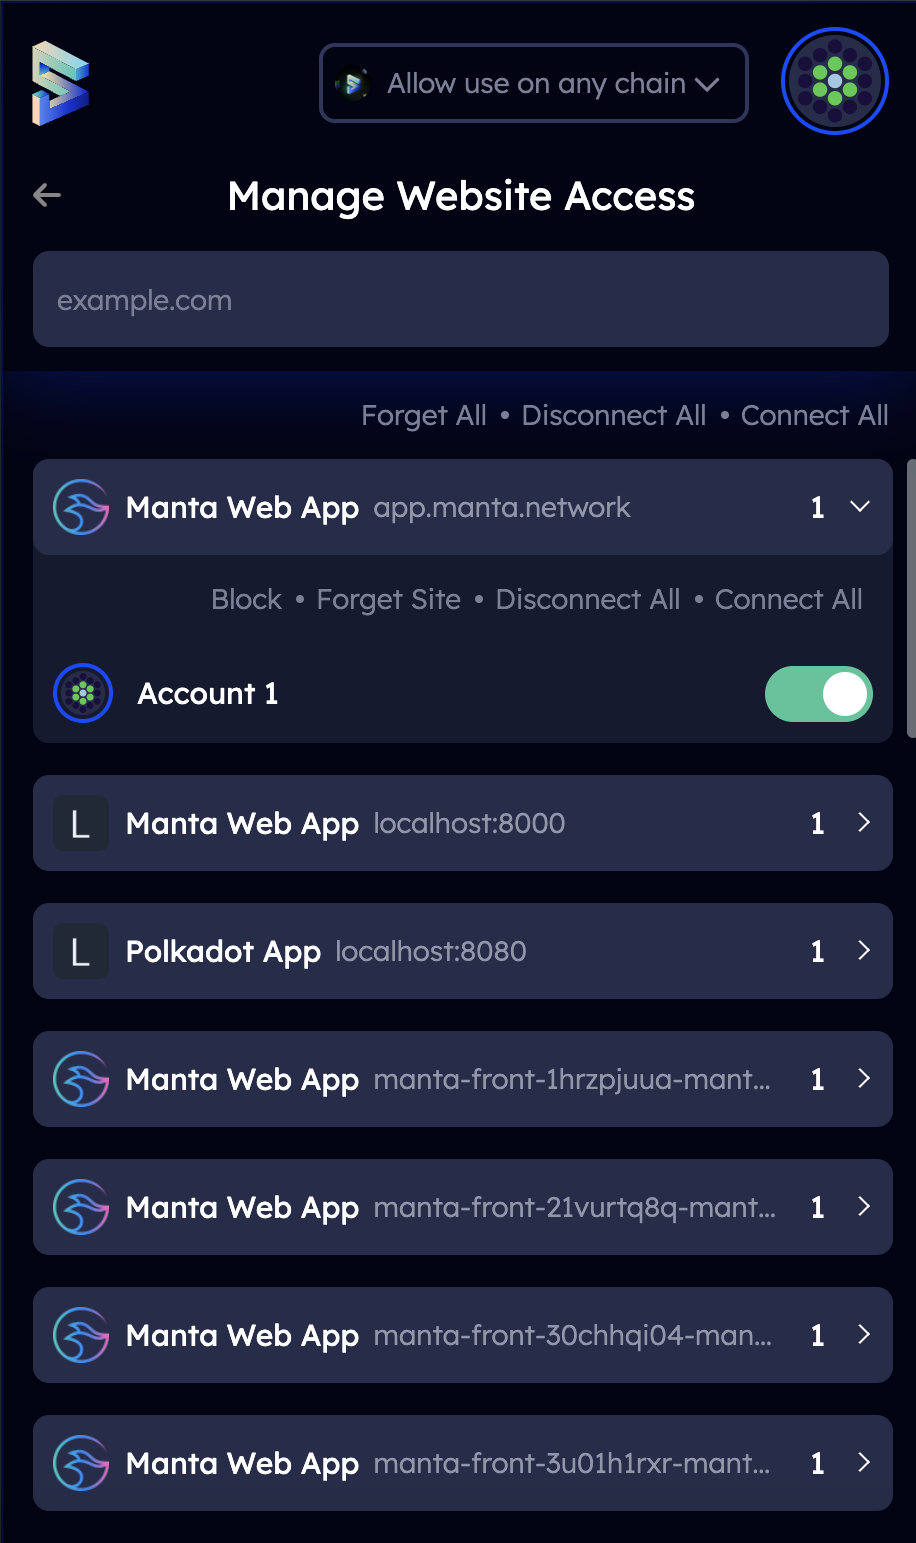
Task: Open the account avatar at top right
Action: pos(834,80)
